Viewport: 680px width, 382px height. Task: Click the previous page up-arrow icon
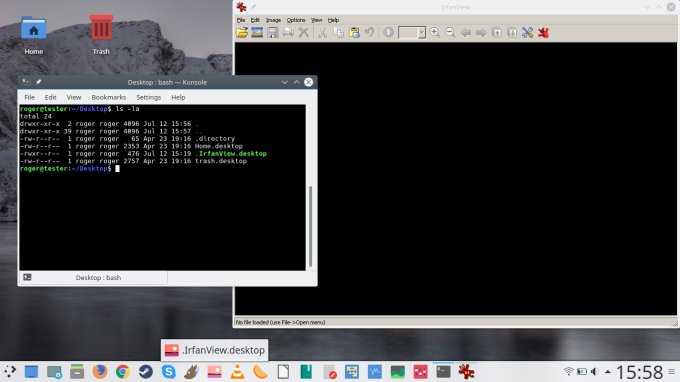click(497, 33)
